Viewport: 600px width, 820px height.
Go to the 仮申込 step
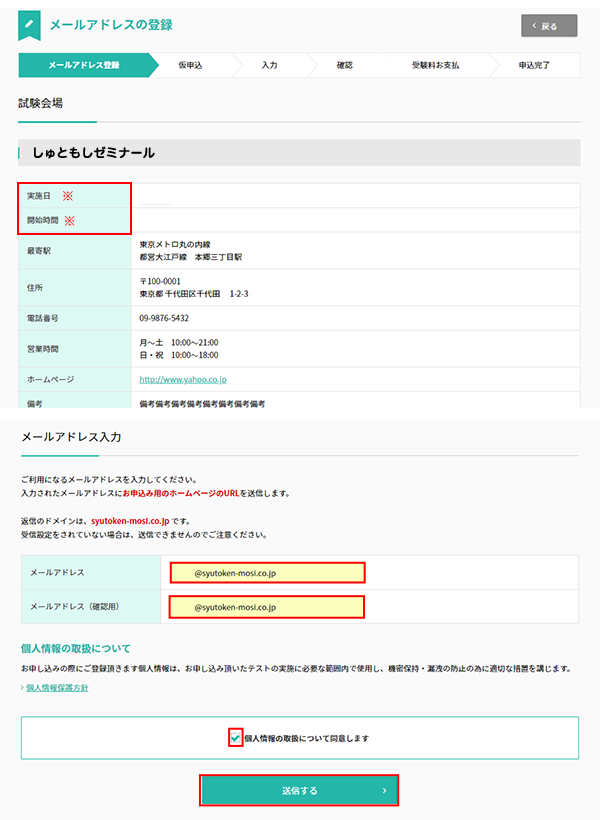[190, 65]
